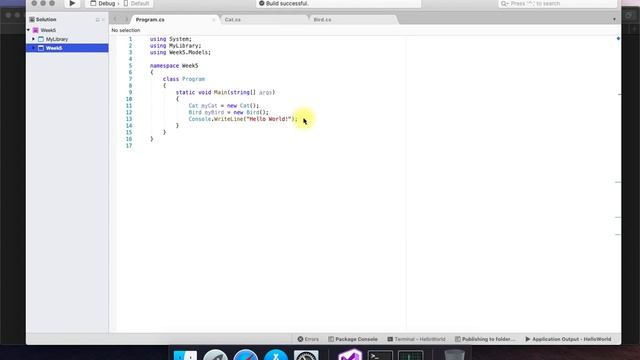The image size is (640, 360).
Task: Close the Solution pad with its x
Action: coord(103,20)
